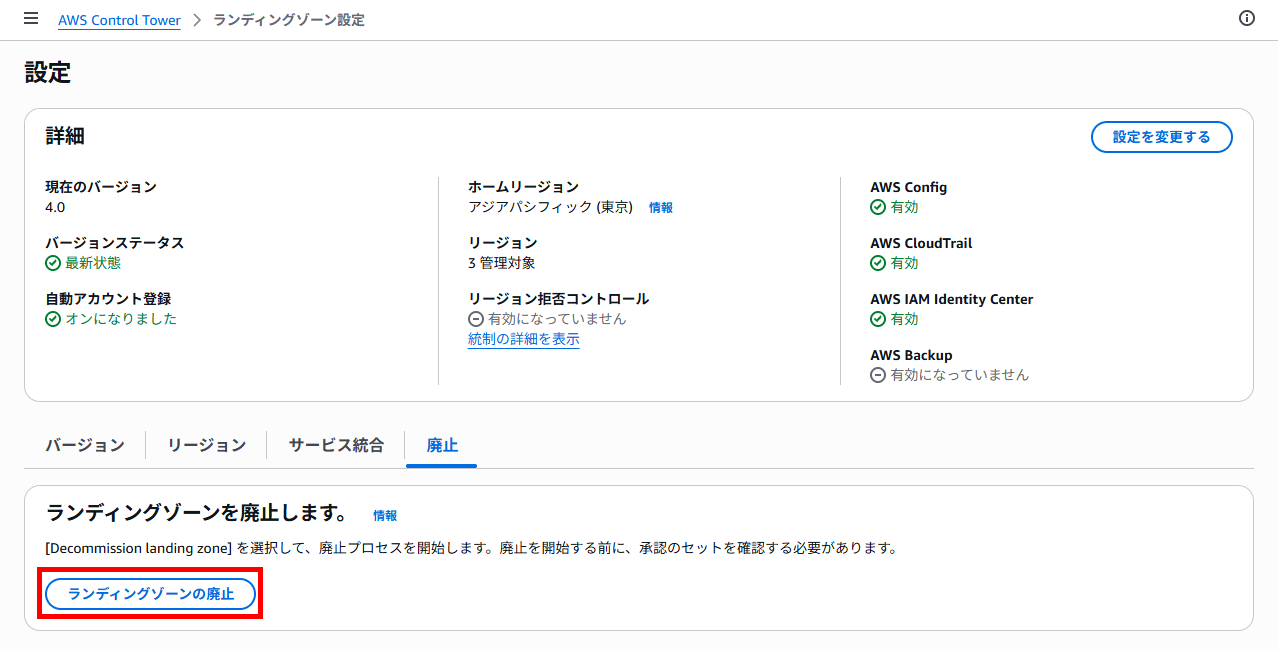Image resolution: width=1278 pixels, height=651 pixels.
Task: Click the AWS CloudTrail label
Action: coord(921,243)
